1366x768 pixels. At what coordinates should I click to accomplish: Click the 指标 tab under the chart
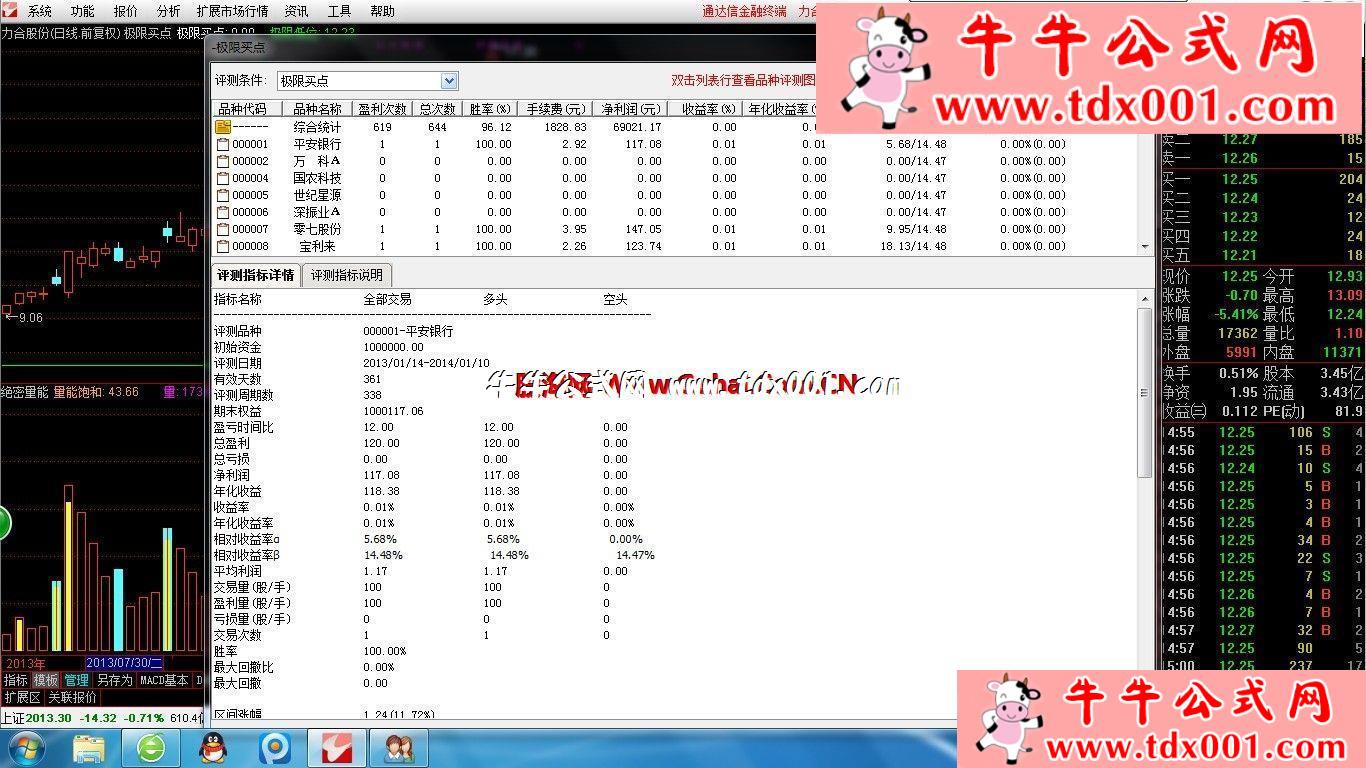[x=15, y=680]
